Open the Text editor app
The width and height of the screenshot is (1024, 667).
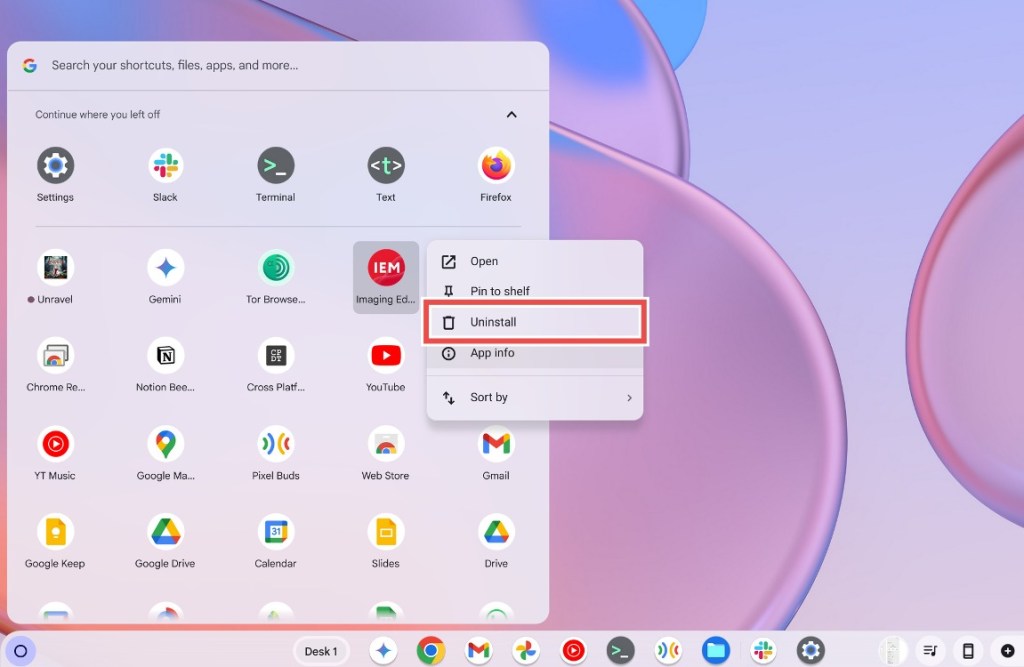pos(386,174)
